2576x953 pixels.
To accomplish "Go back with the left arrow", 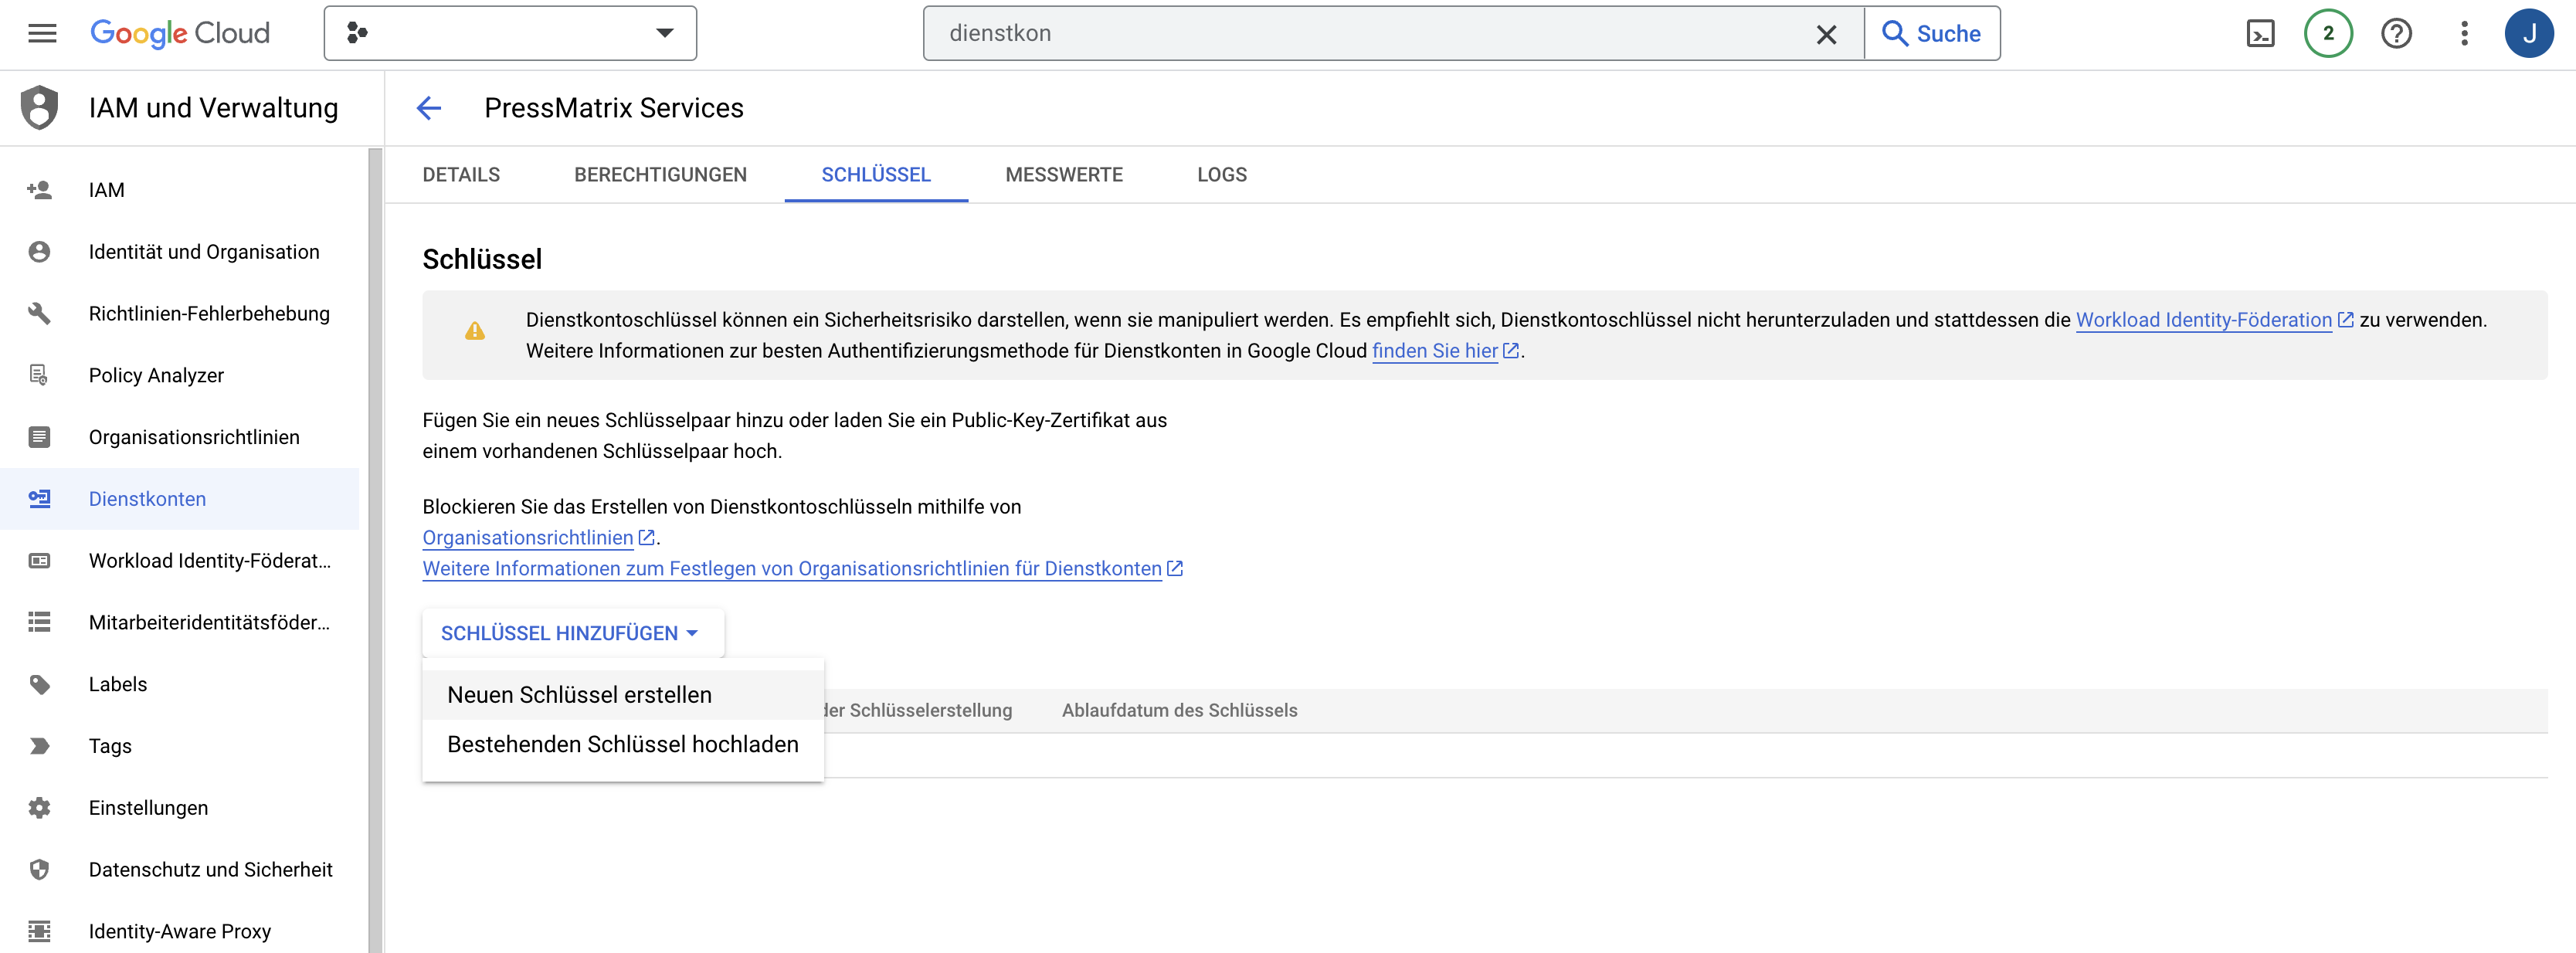I will [x=429, y=108].
